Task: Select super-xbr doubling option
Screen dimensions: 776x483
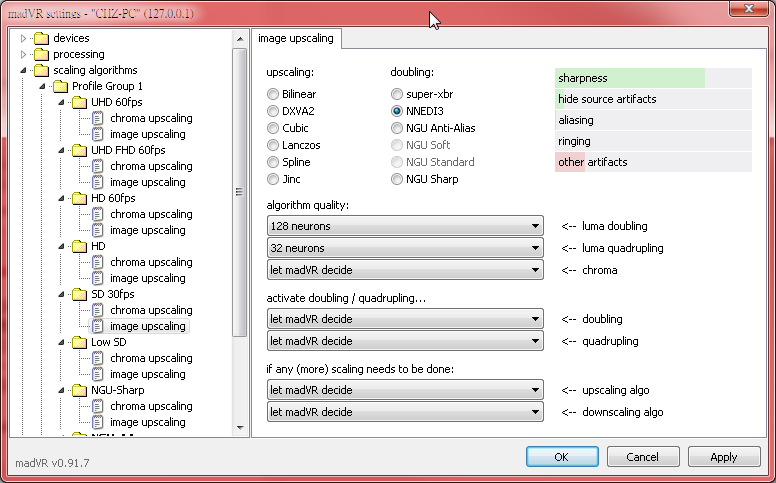Action: 396,94
